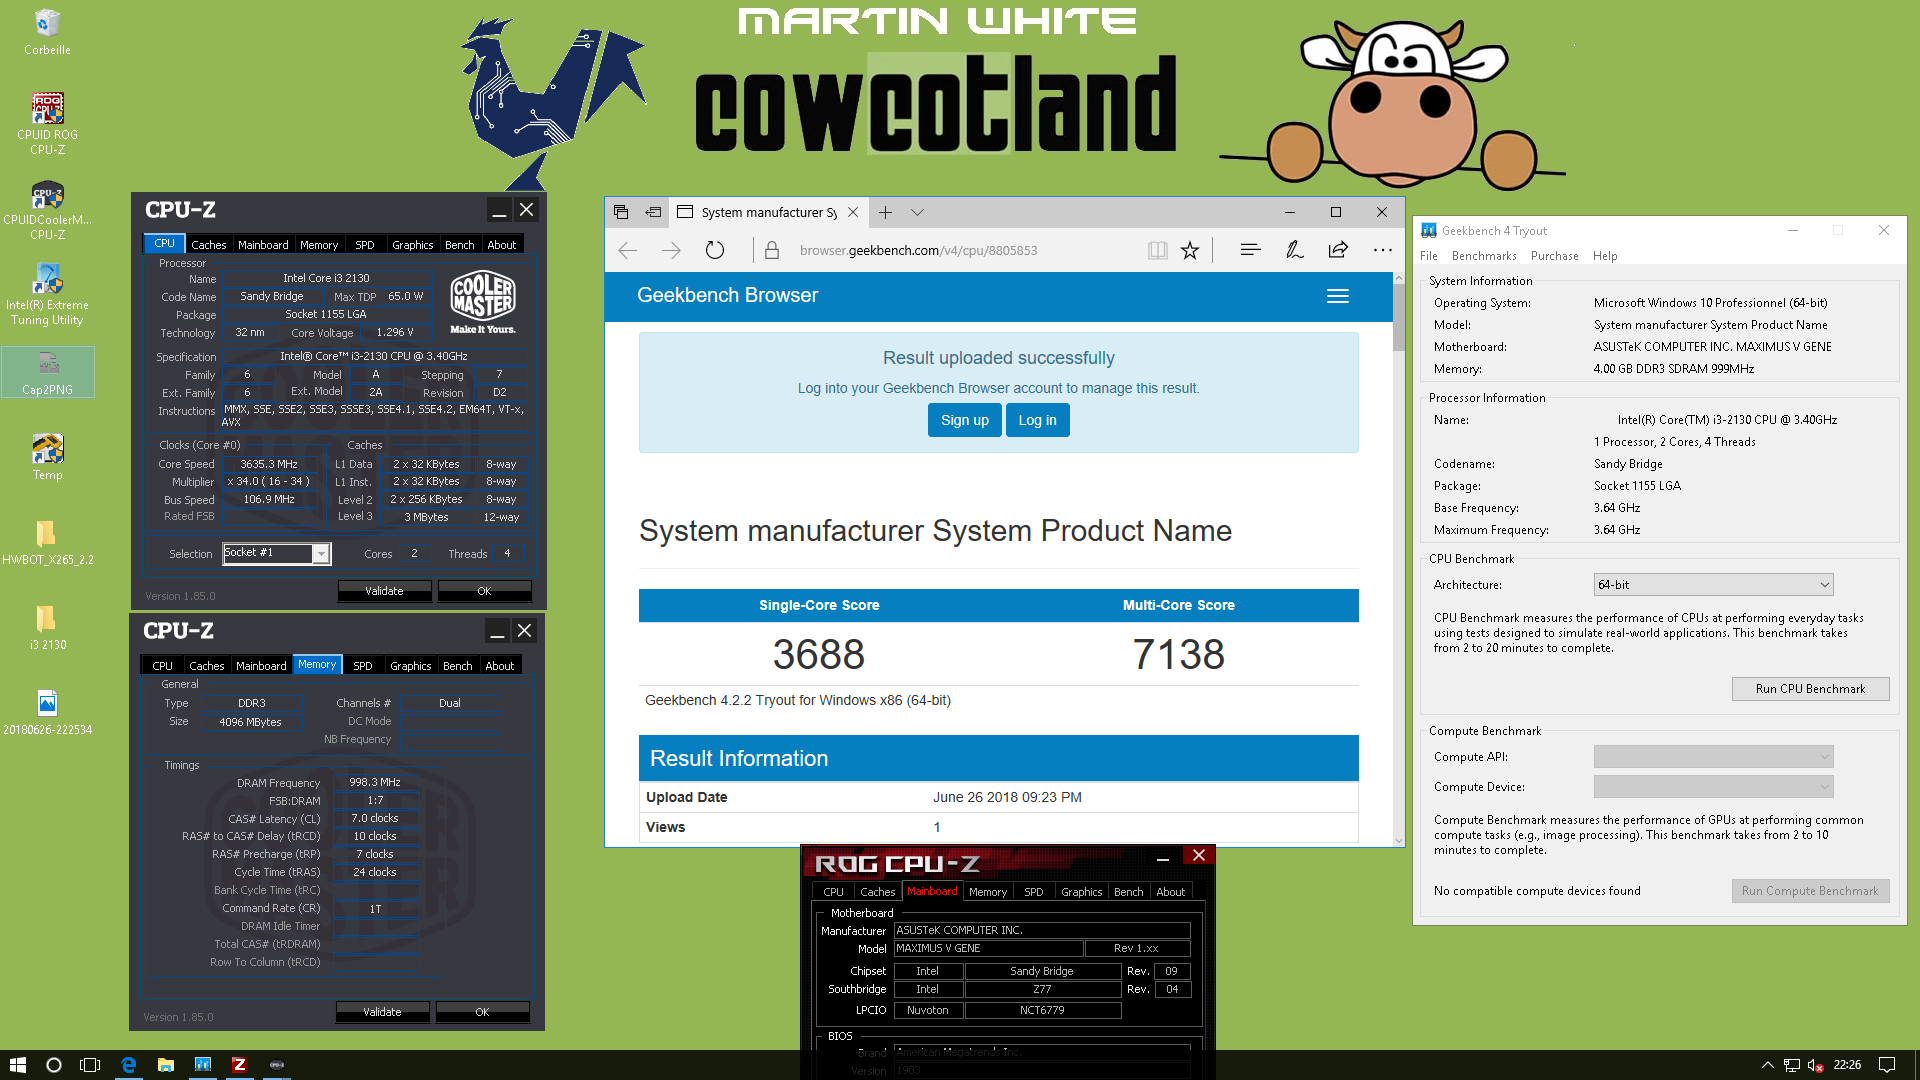1920x1080 pixels.
Task: Click the Edge set-tabs-aside icon
Action: 653,212
